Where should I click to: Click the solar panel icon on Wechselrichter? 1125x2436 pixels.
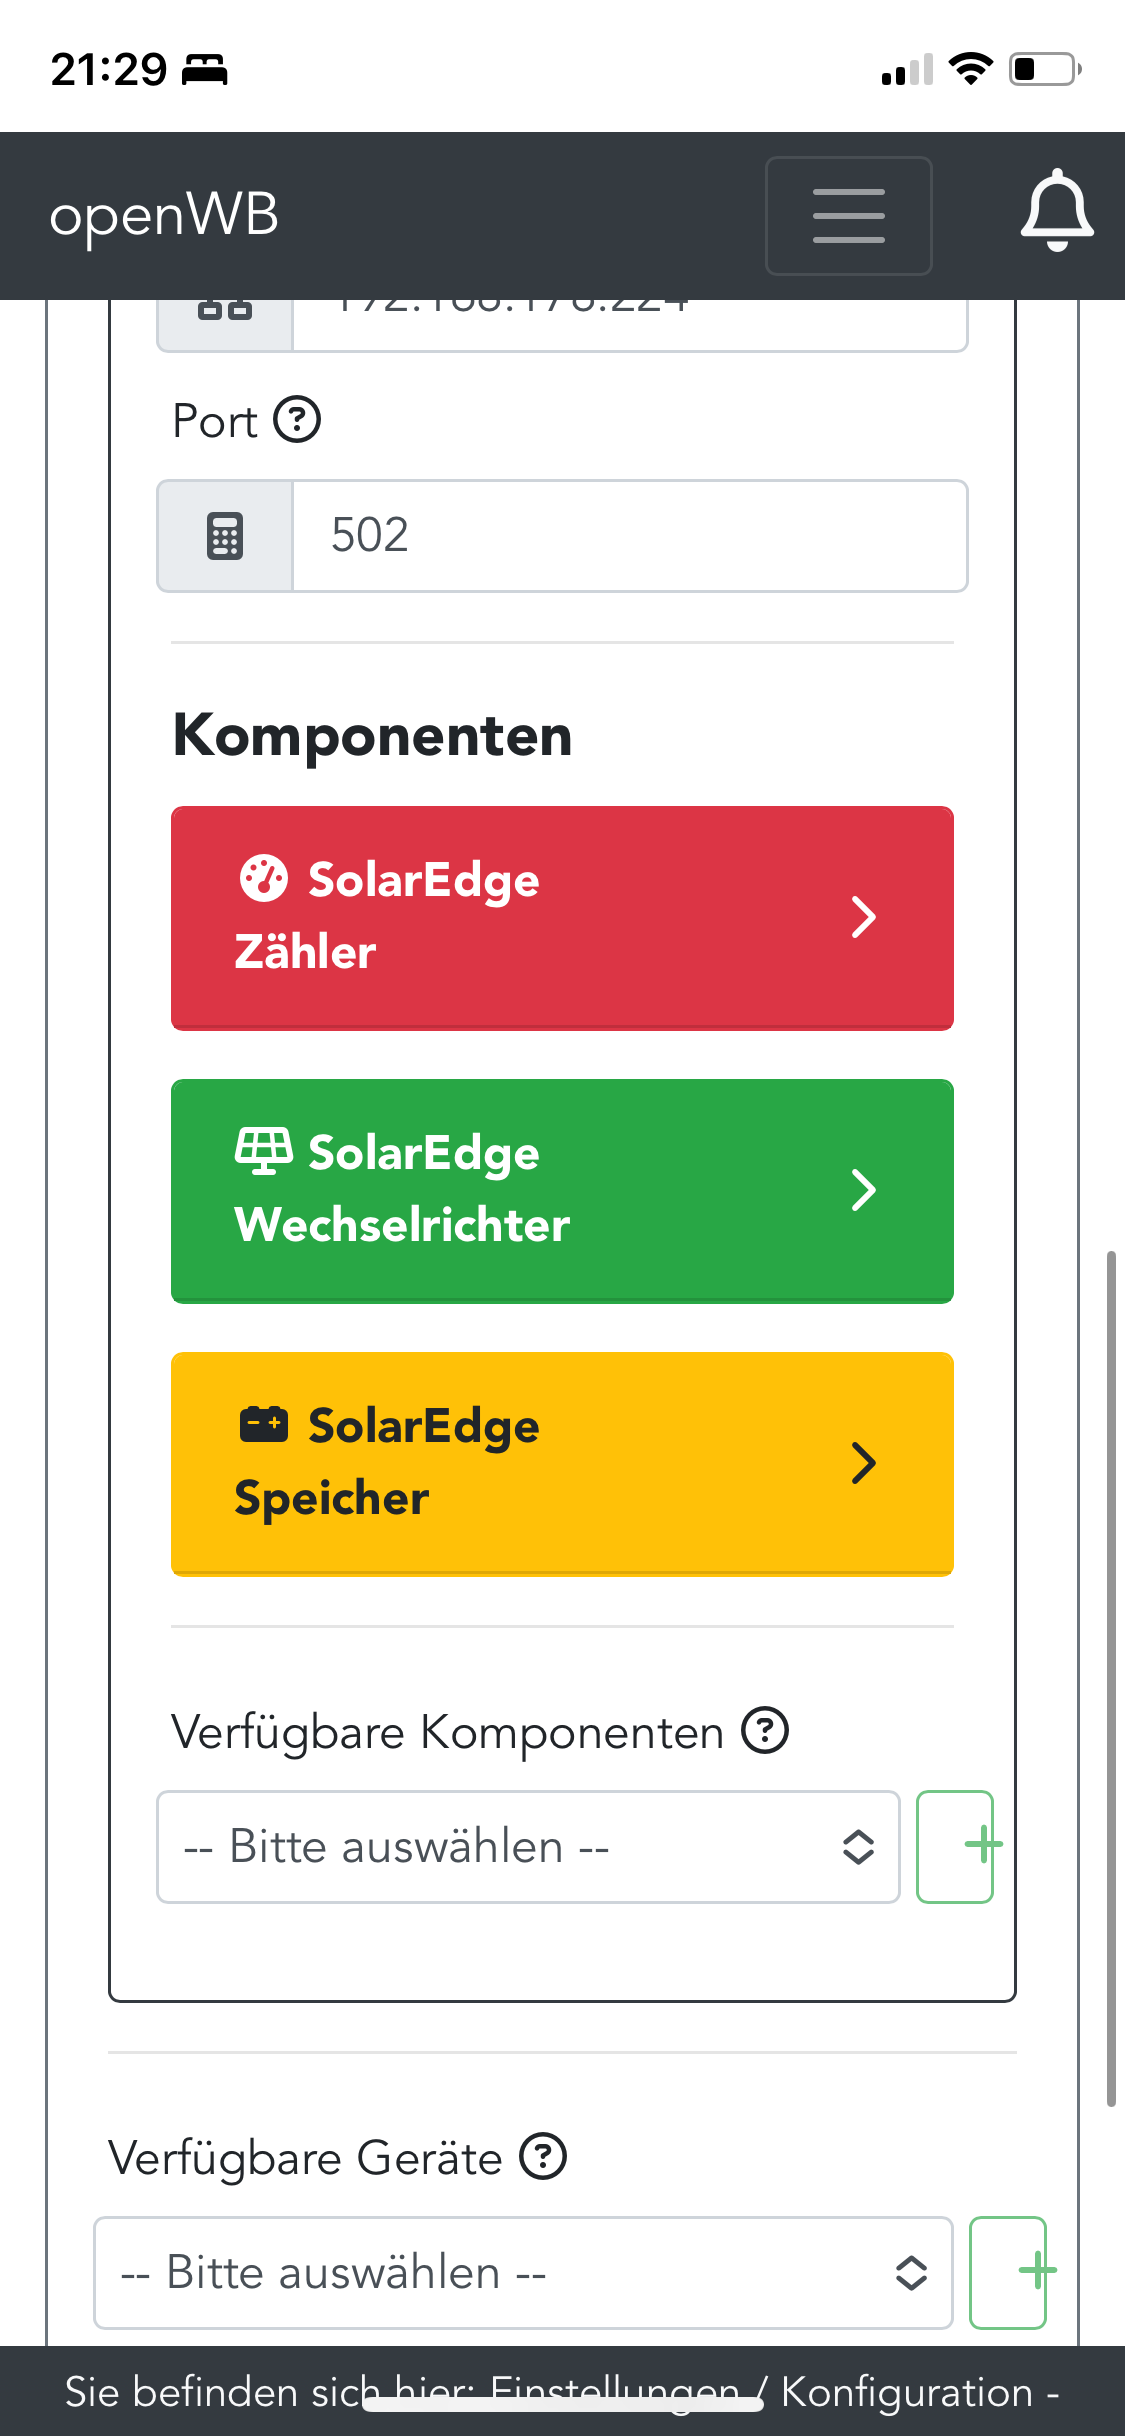click(x=264, y=1151)
